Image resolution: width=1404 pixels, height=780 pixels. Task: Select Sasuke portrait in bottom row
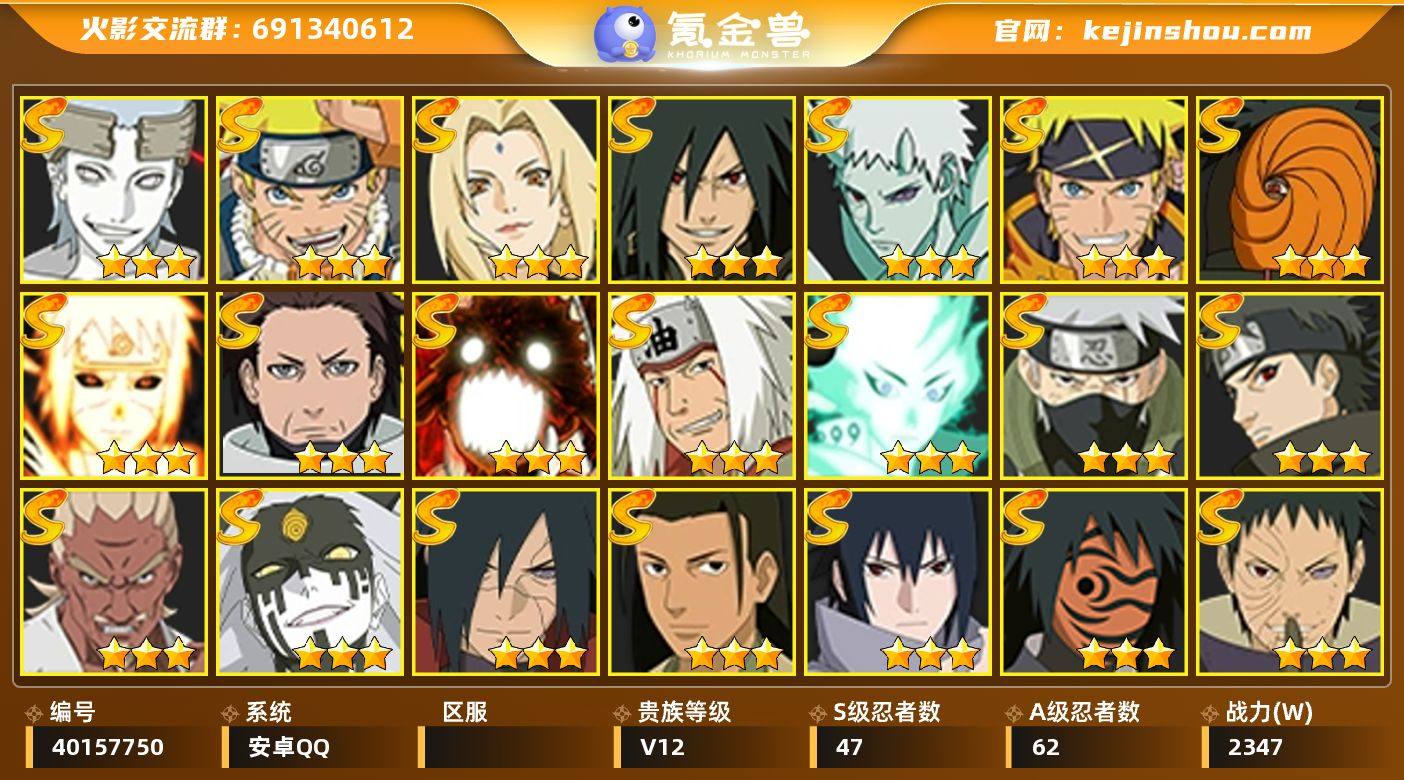898,581
